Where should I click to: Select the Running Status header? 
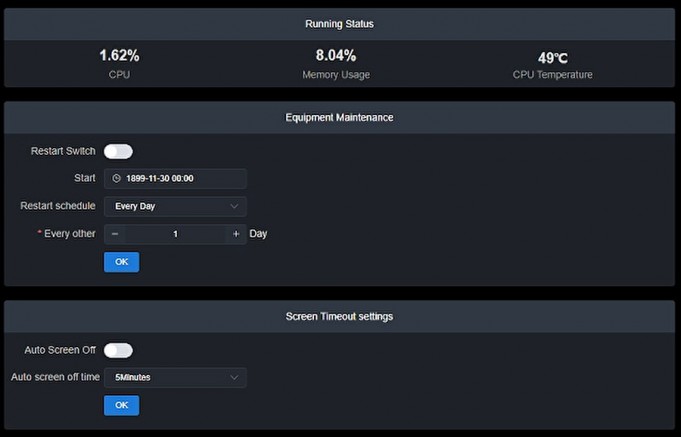pyautogui.click(x=339, y=24)
